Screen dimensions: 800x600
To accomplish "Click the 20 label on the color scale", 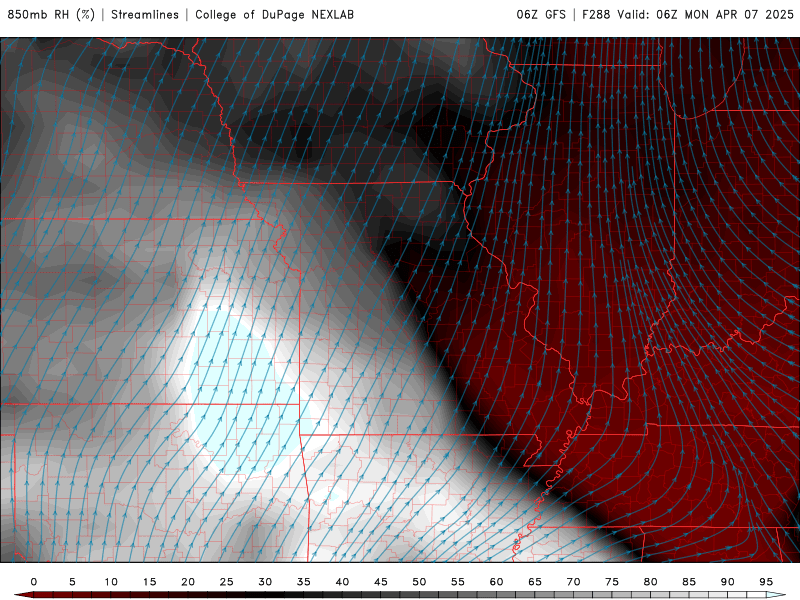I will 188,582.
